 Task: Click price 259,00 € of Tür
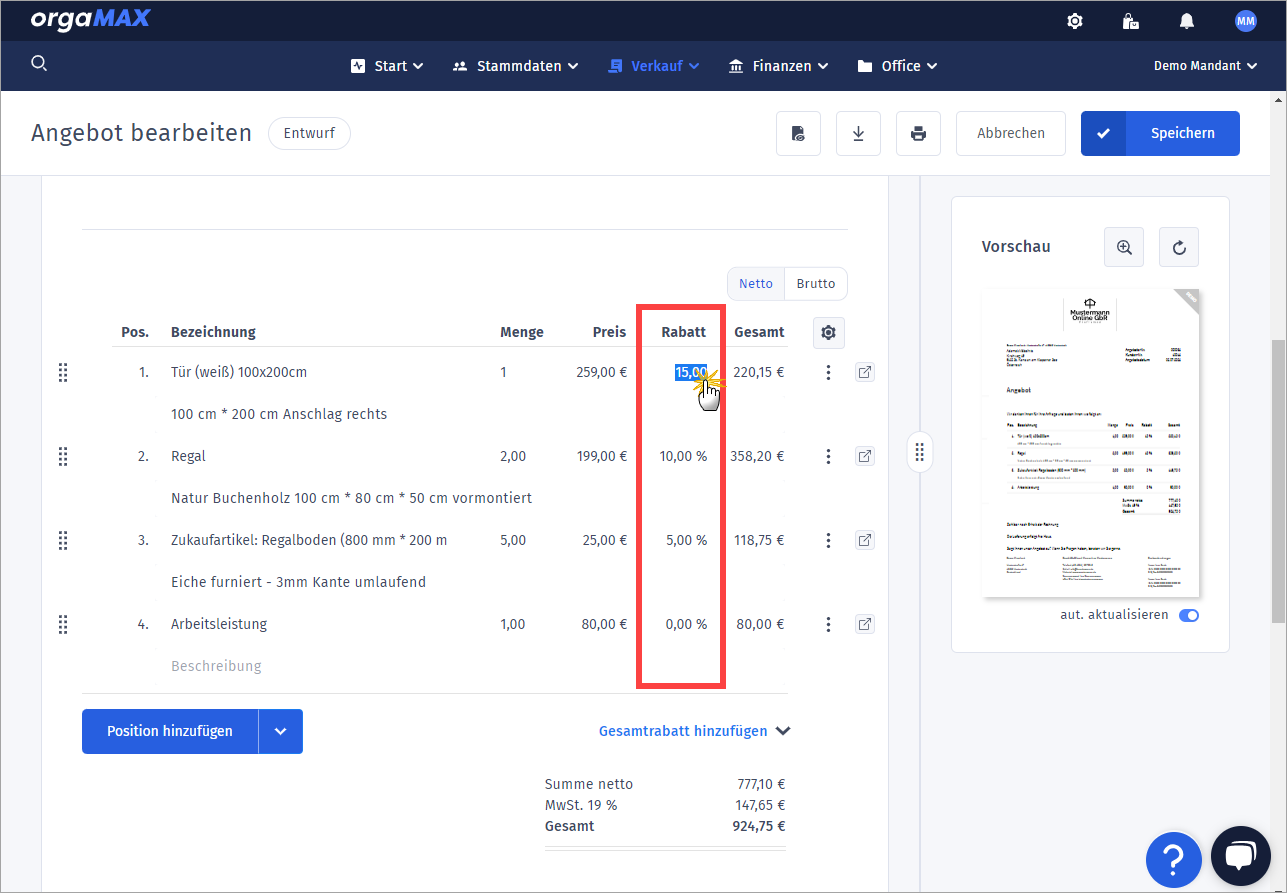(x=601, y=373)
